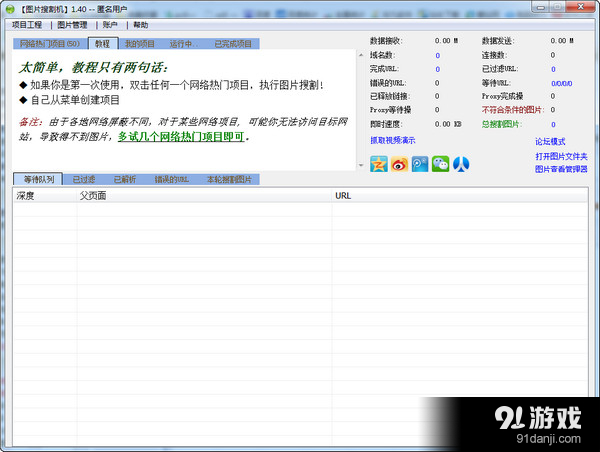Open 图片查看管理器 link

pos(561,169)
